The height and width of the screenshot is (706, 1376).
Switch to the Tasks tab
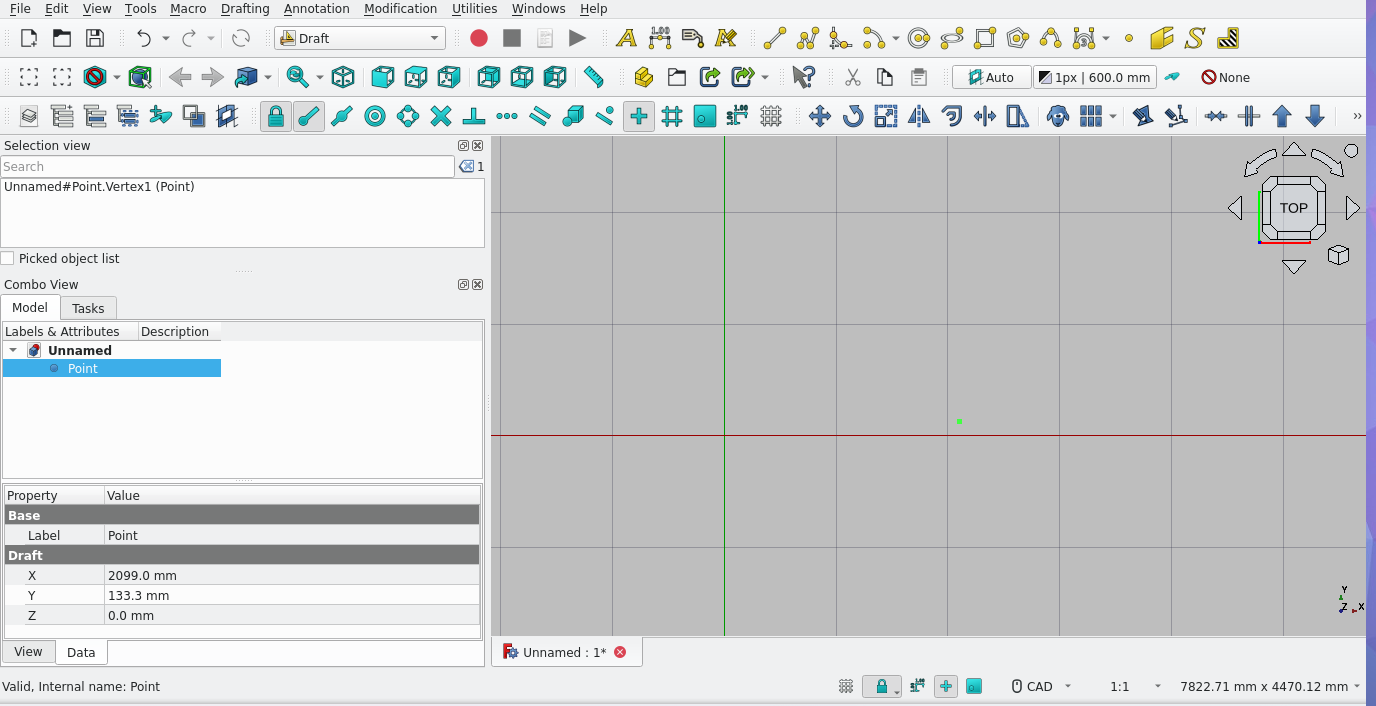click(x=88, y=308)
